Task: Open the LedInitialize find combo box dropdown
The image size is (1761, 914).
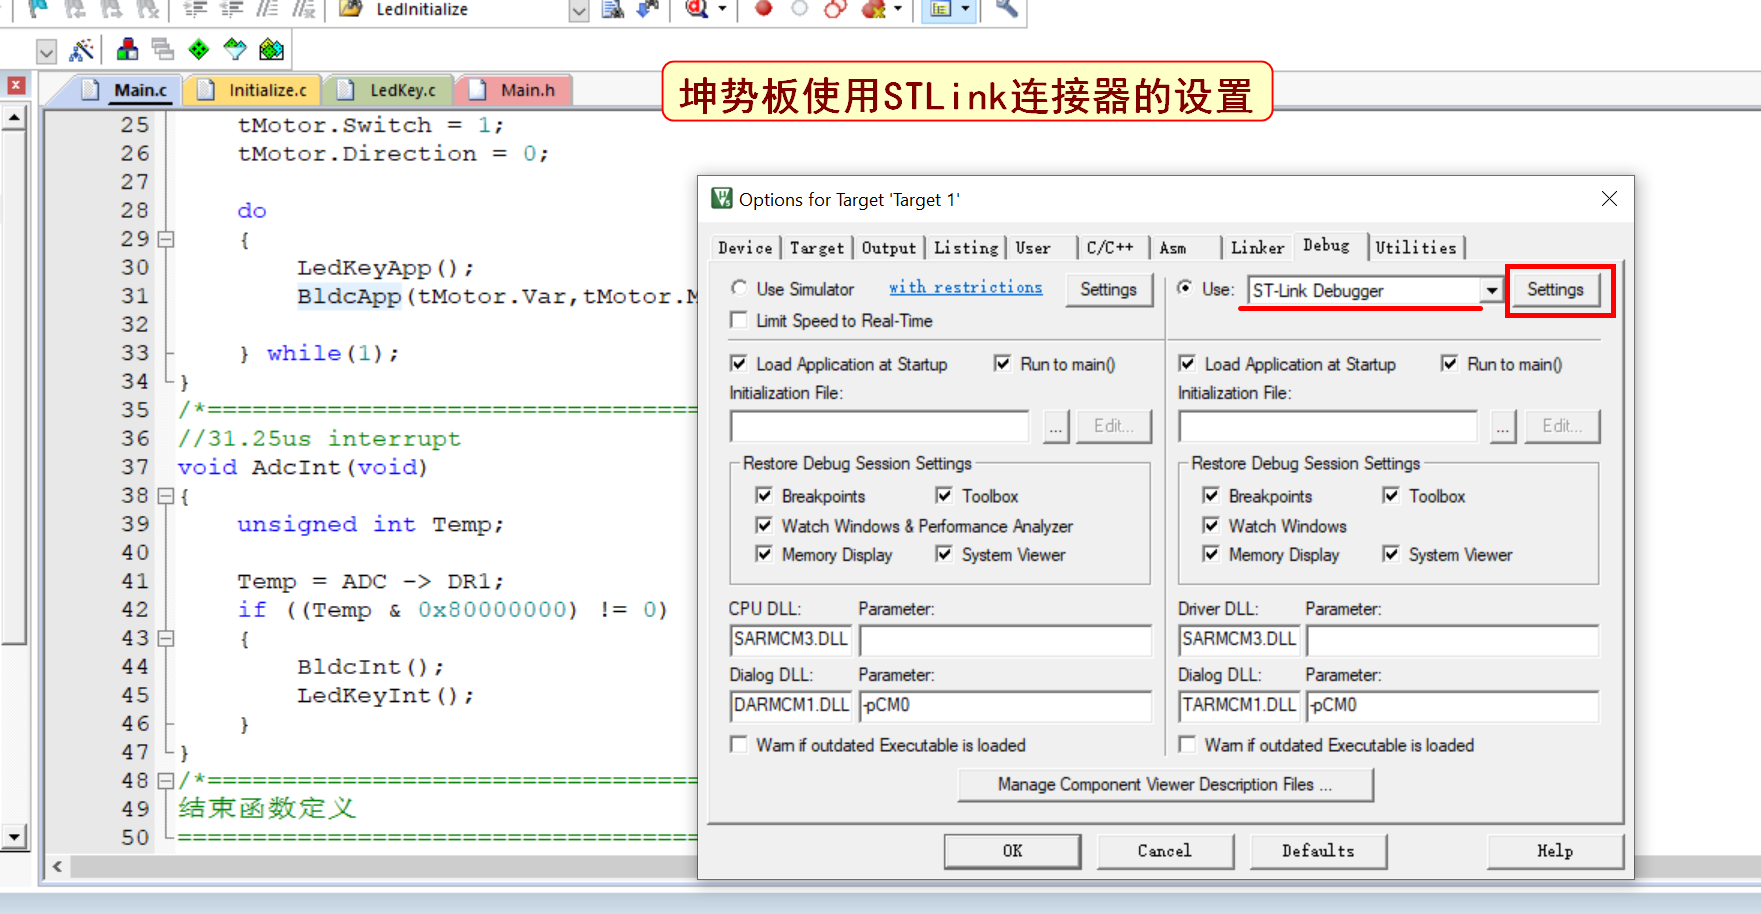Action: coord(578,10)
